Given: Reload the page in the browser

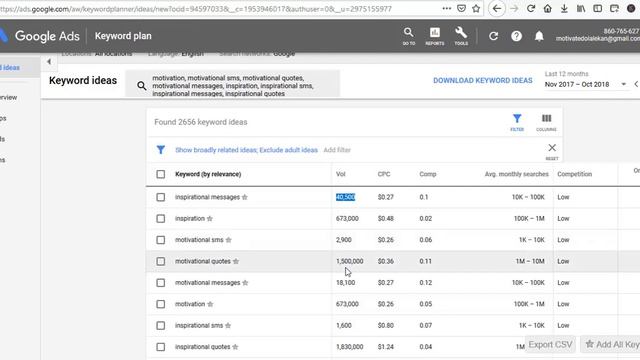Looking at the screenshot, I should point(531,9).
